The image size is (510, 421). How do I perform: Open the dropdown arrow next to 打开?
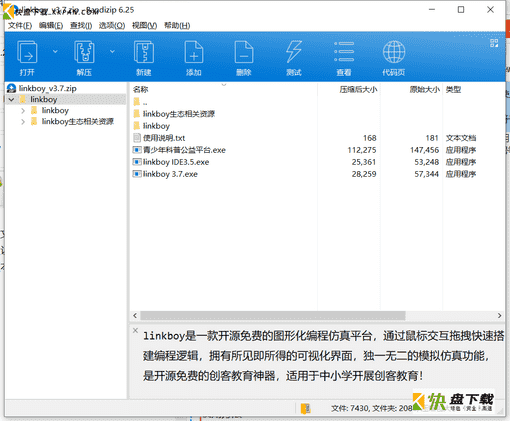tap(55, 51)
